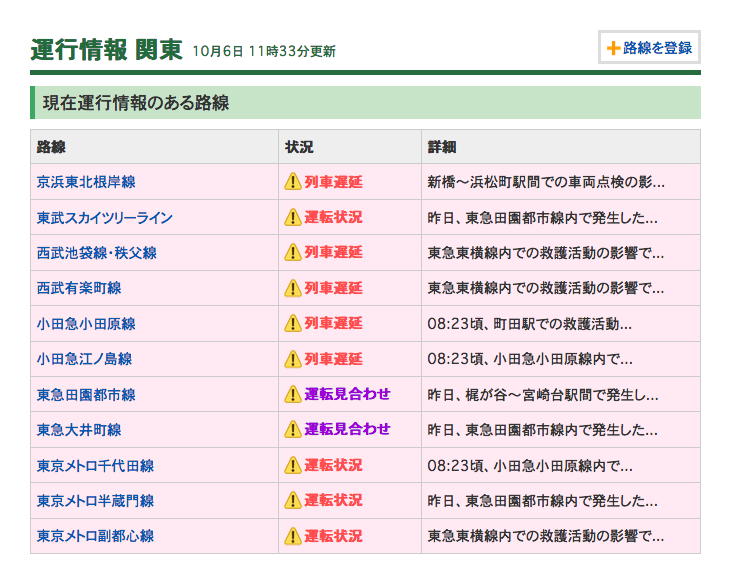This screenshot has height=584, width=731.
Task: Click the plus icon in 路線を登録
Action: click(613, 48)
